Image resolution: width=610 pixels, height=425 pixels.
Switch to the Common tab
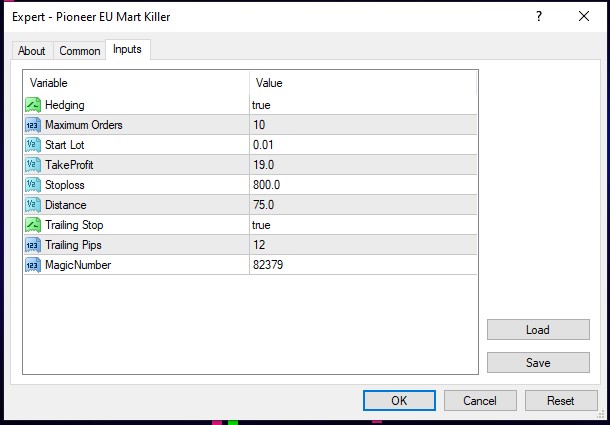point(80,51)
